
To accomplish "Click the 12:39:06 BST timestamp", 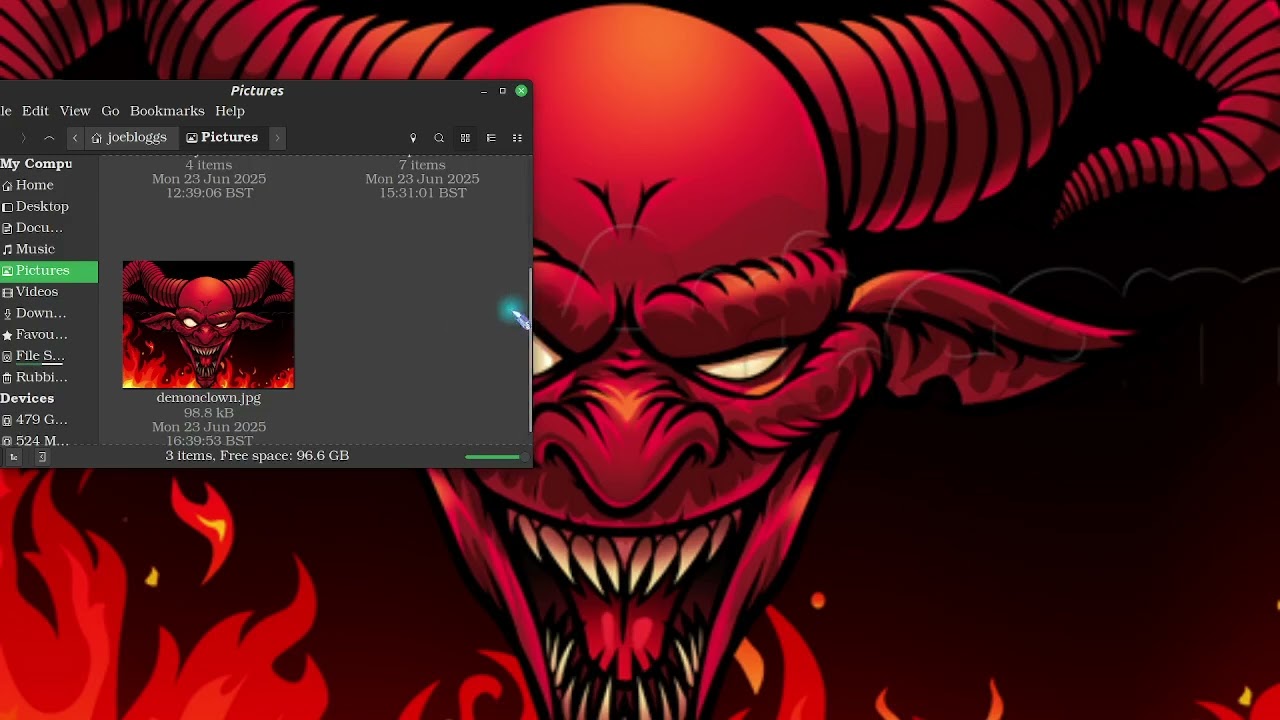I will (x=209, y=193).
